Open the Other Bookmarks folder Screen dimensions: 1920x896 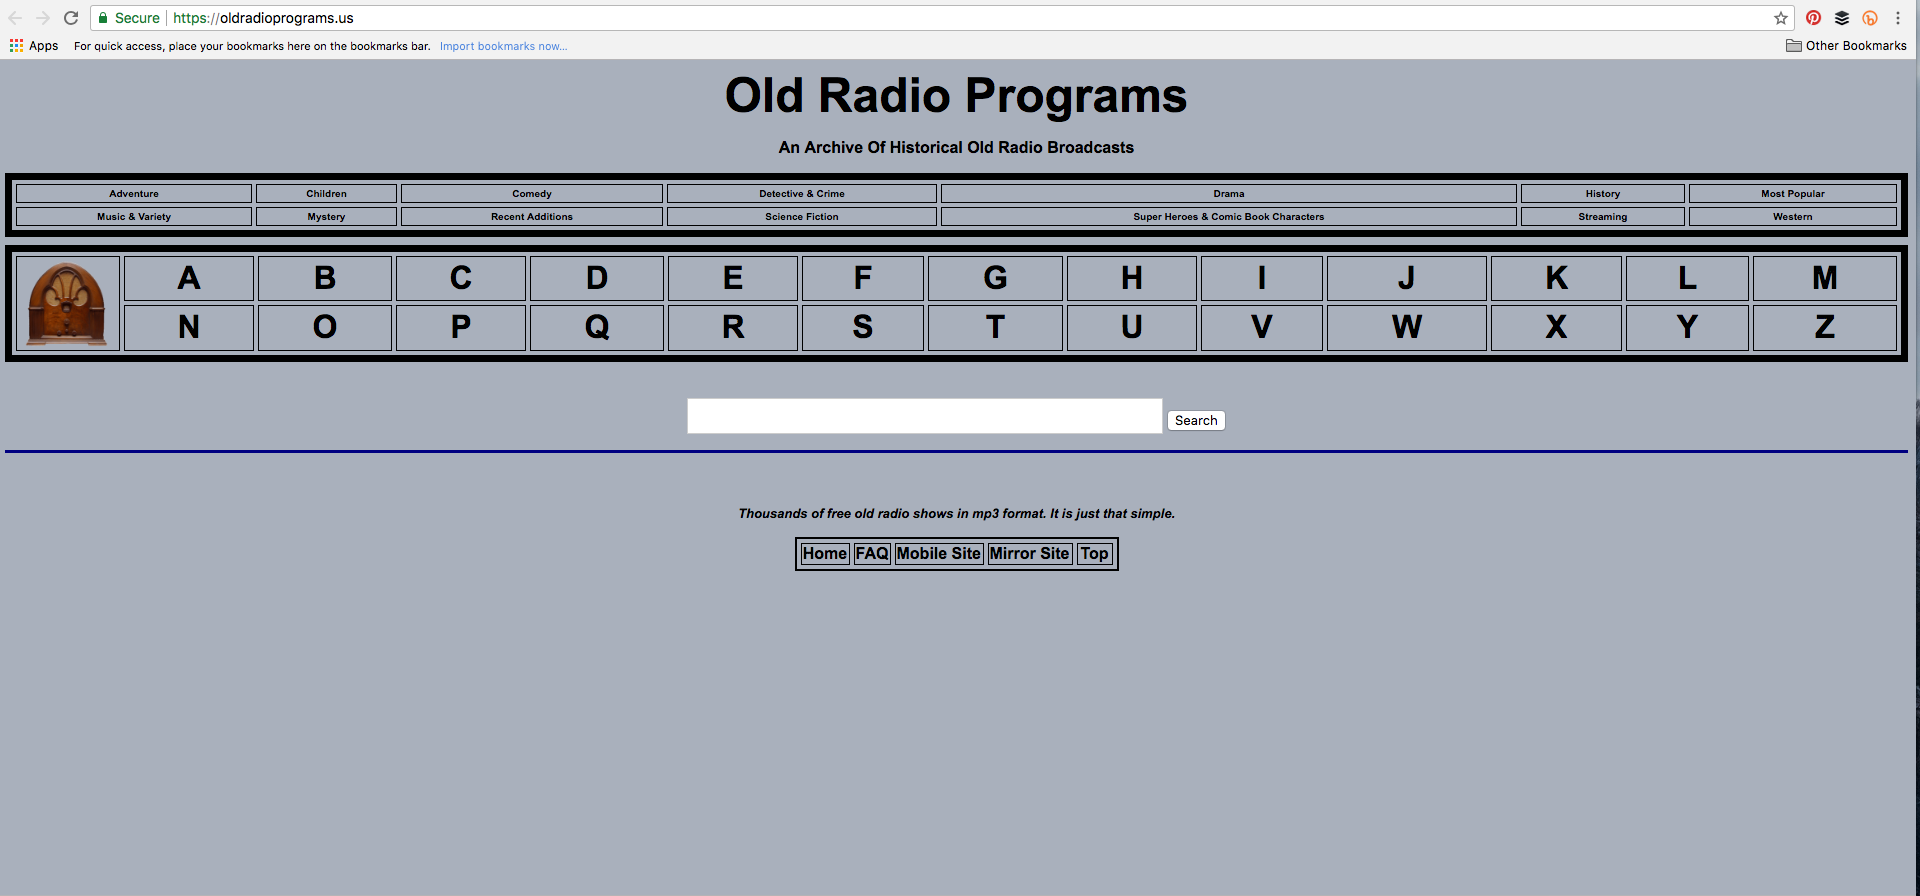pyautogui.click(x=1846, y=46)
